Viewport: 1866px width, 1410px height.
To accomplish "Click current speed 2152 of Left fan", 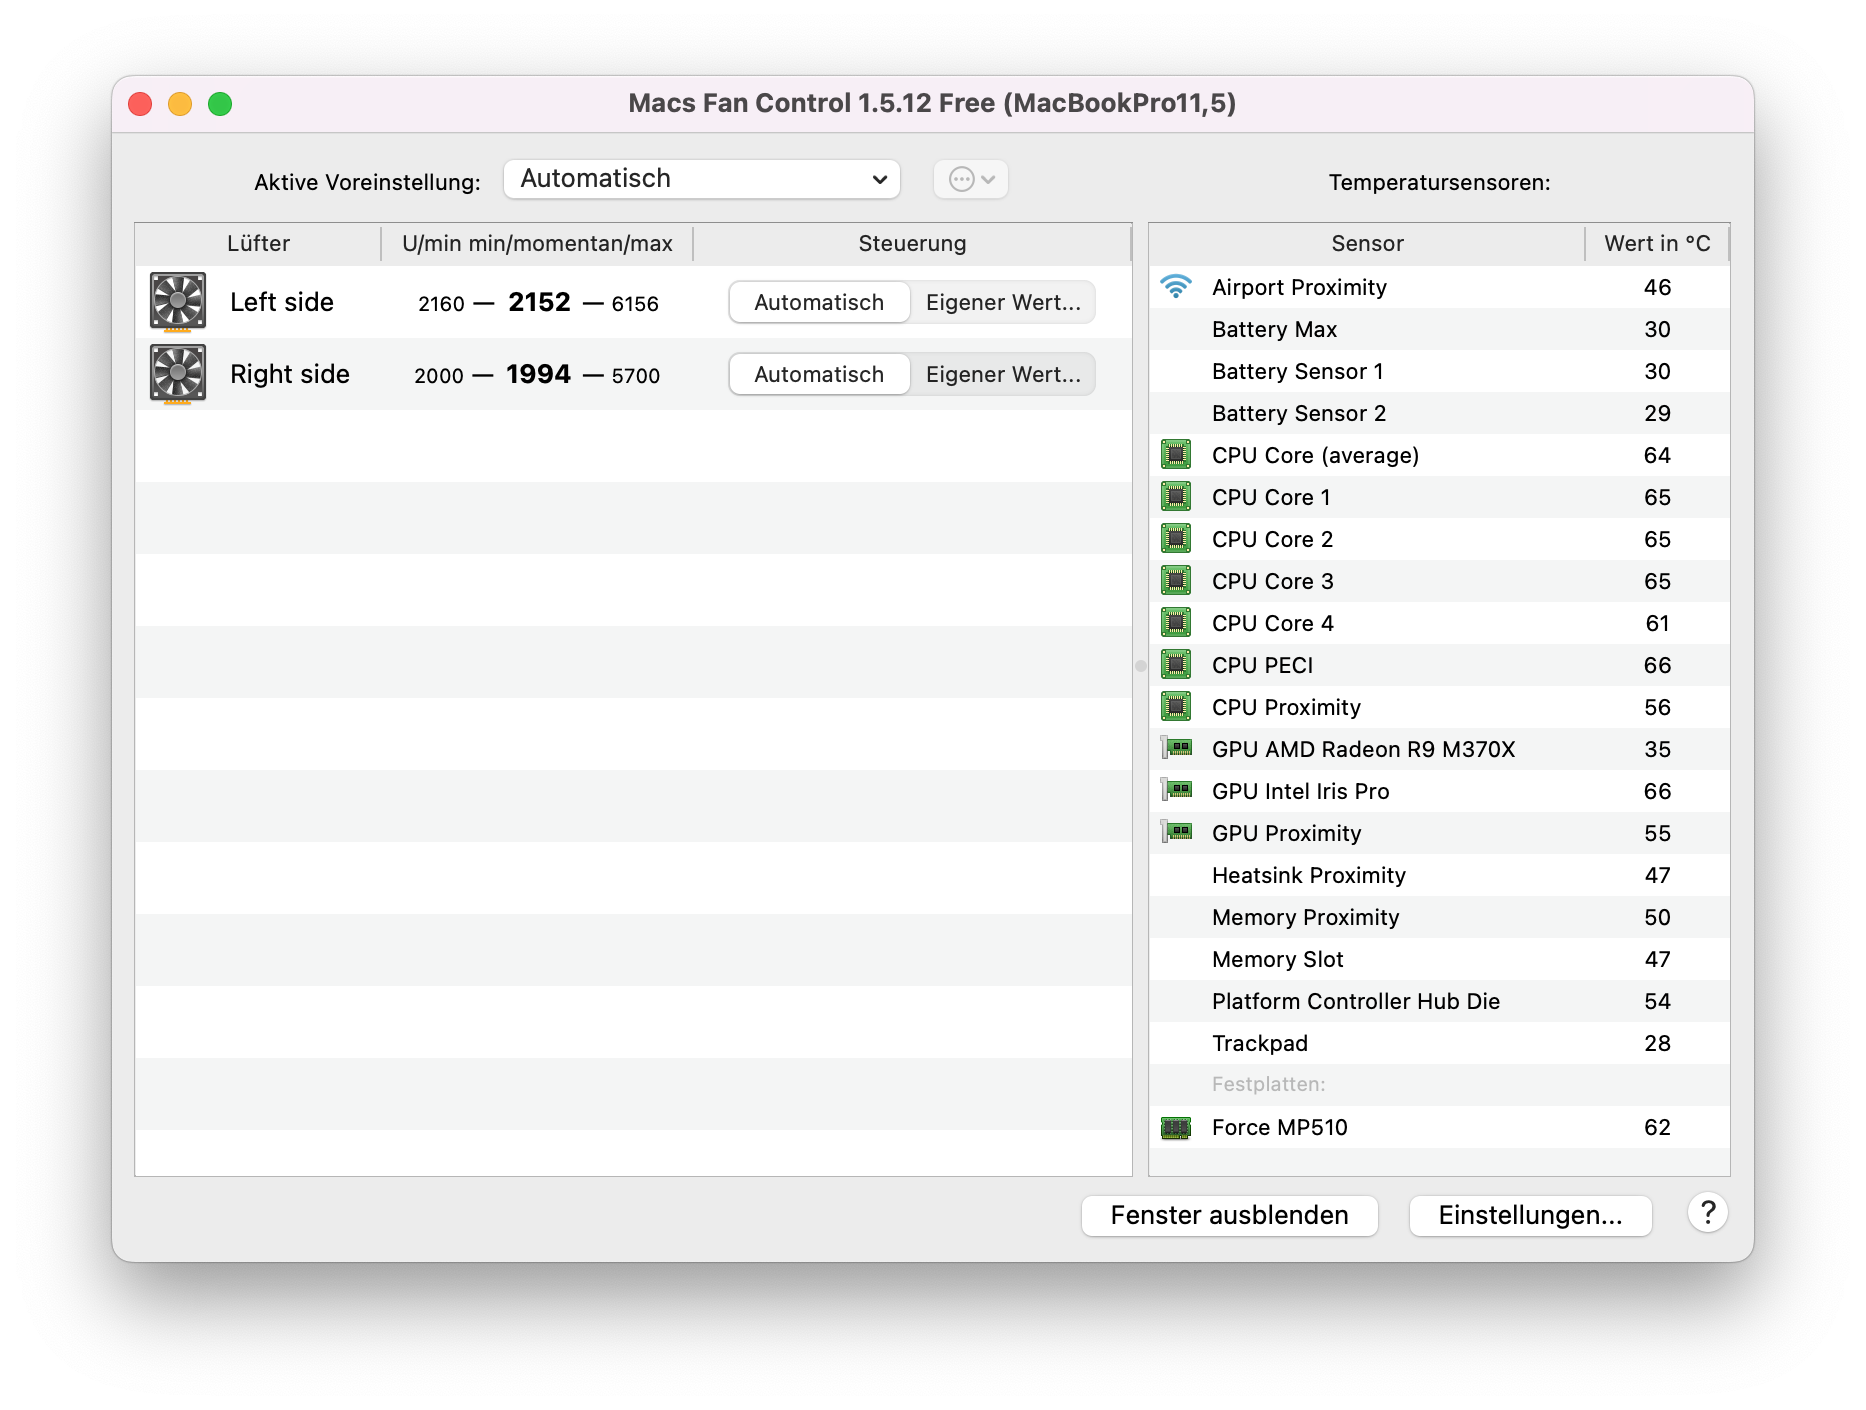I will click(539, 302).
